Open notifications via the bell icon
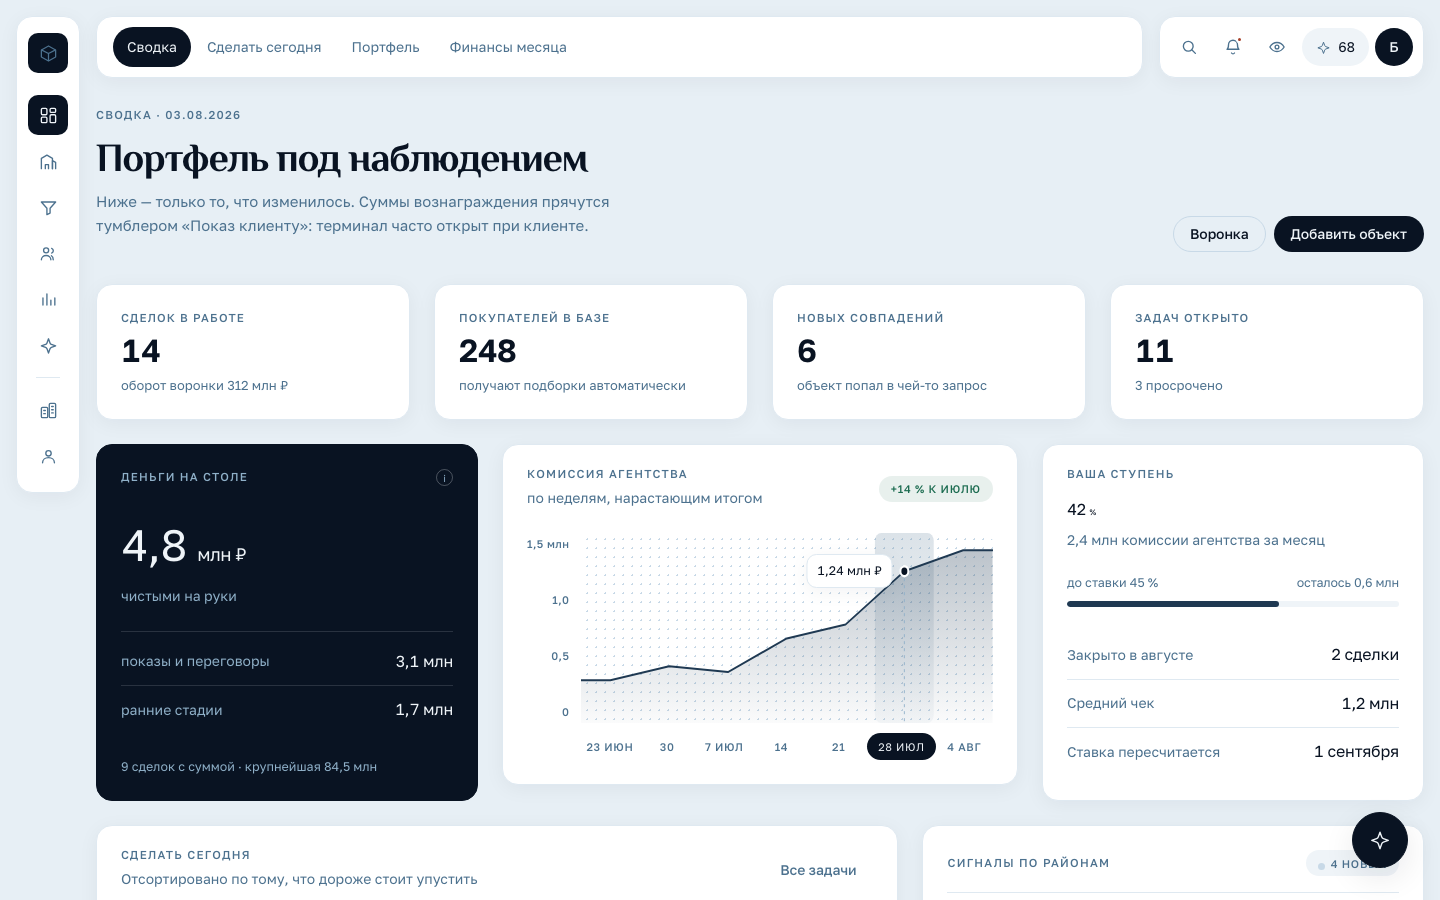Image resolution: width=1440 pixels, height=900 pixels. 1233,47
